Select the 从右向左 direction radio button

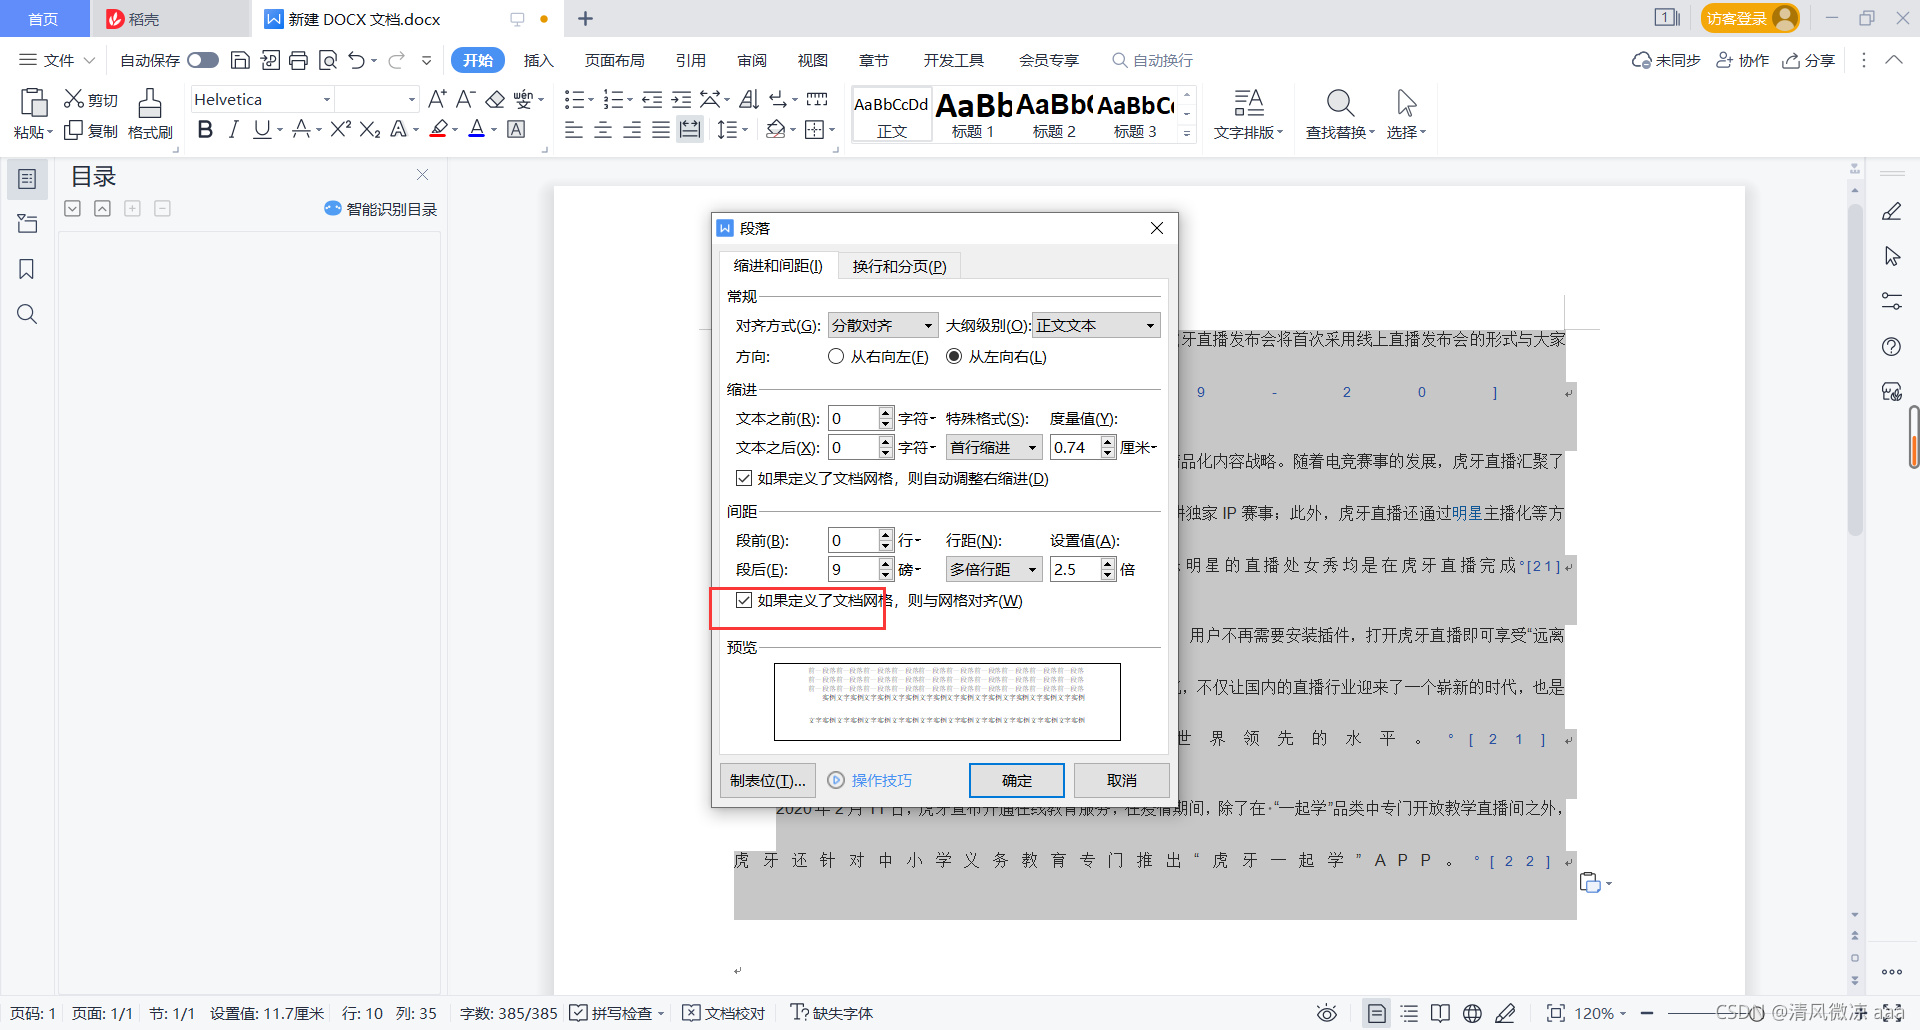[836, 356]
